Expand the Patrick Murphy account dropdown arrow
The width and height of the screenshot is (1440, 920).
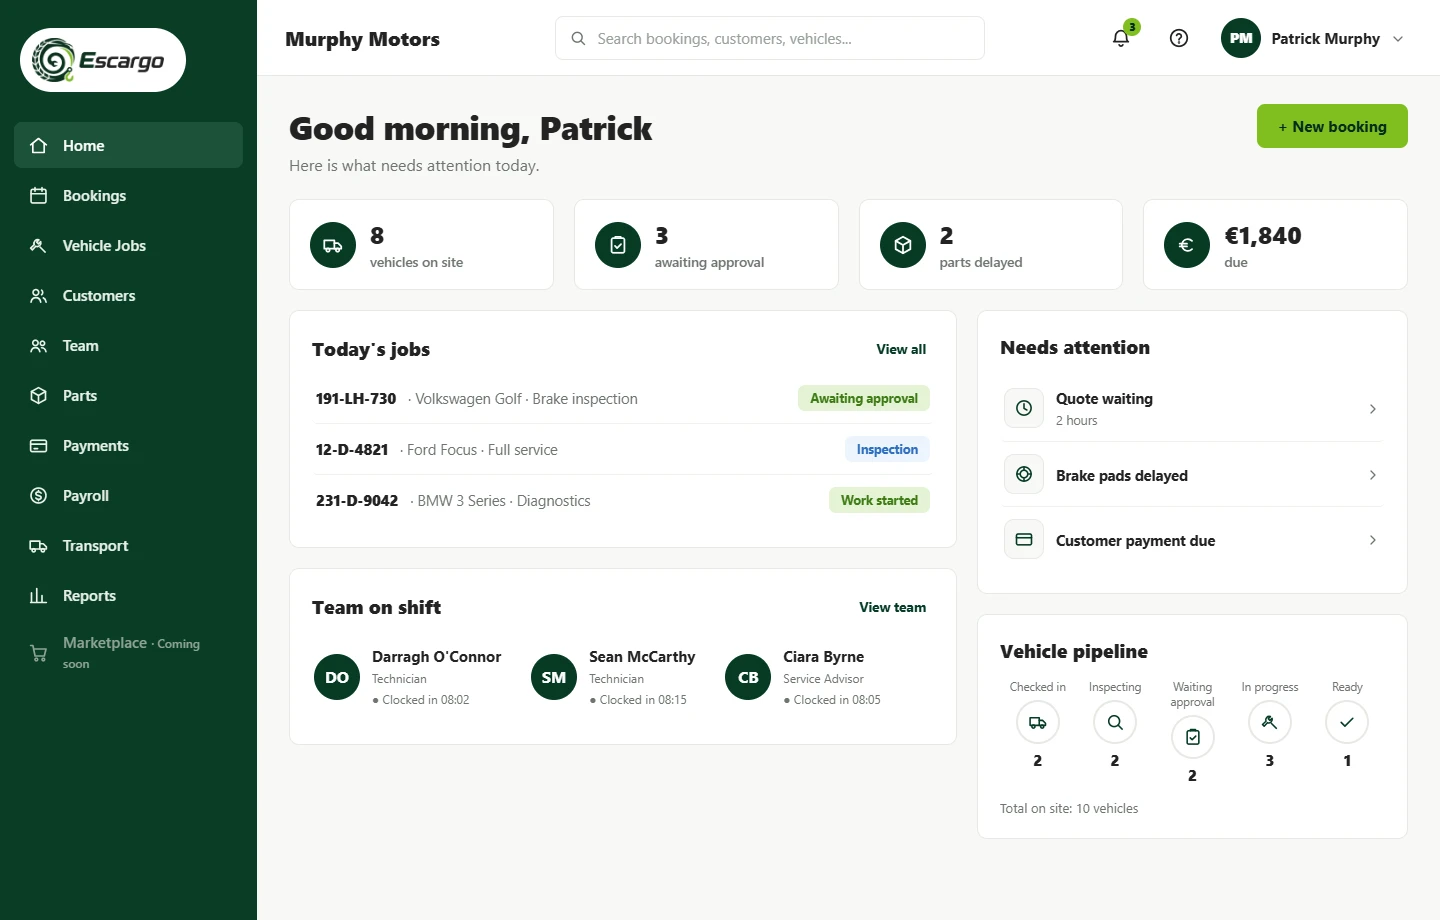pyautogui.click(x=1398, y=39)
